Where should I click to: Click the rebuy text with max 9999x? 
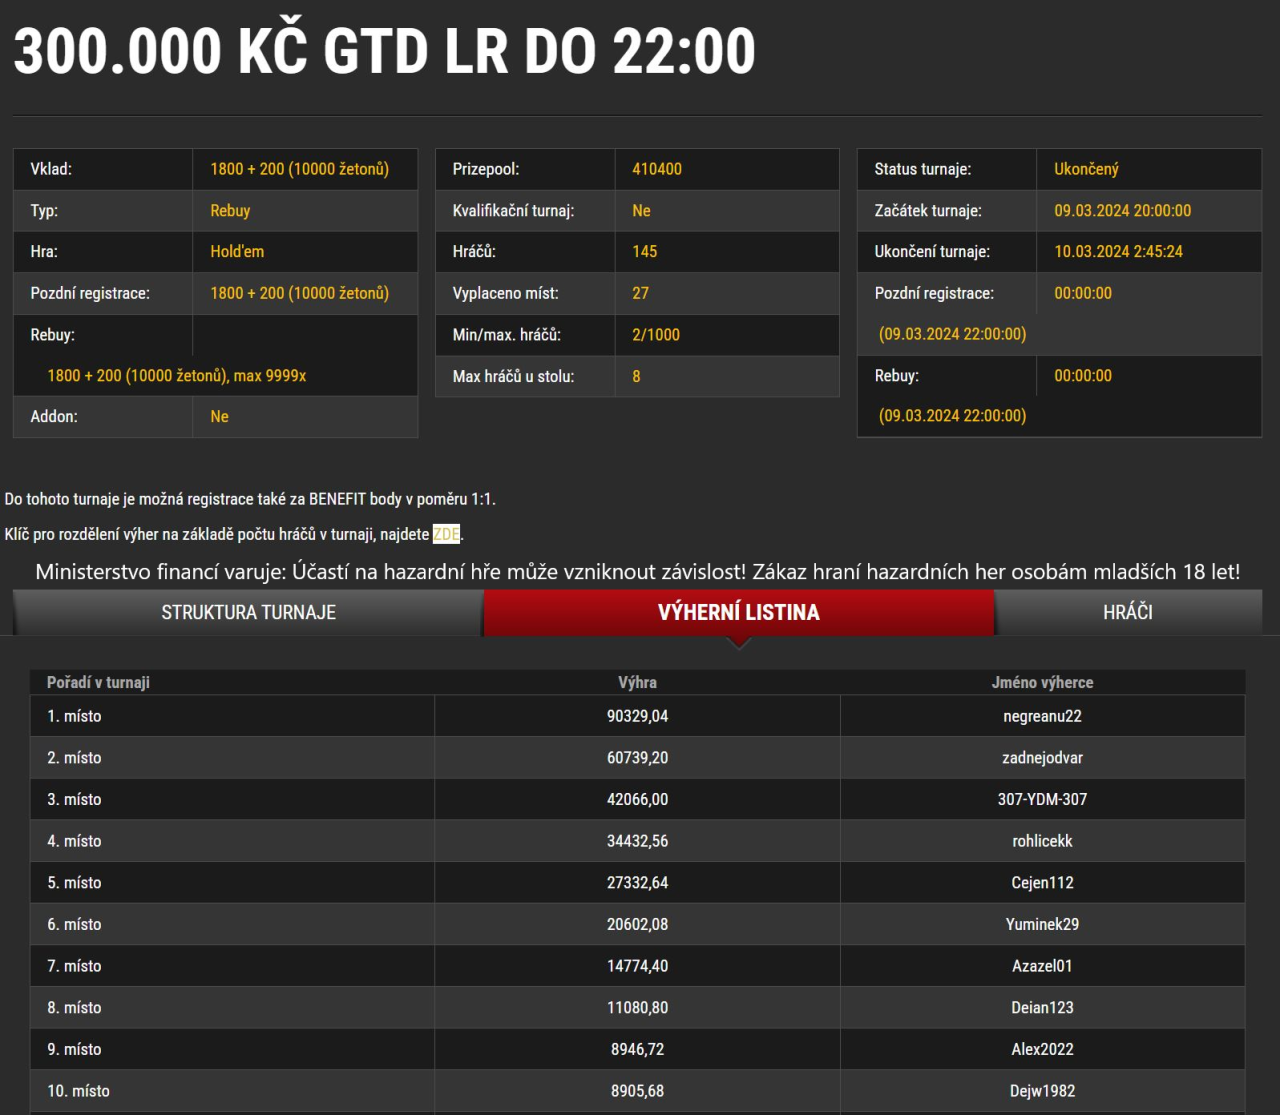(177, 376)
